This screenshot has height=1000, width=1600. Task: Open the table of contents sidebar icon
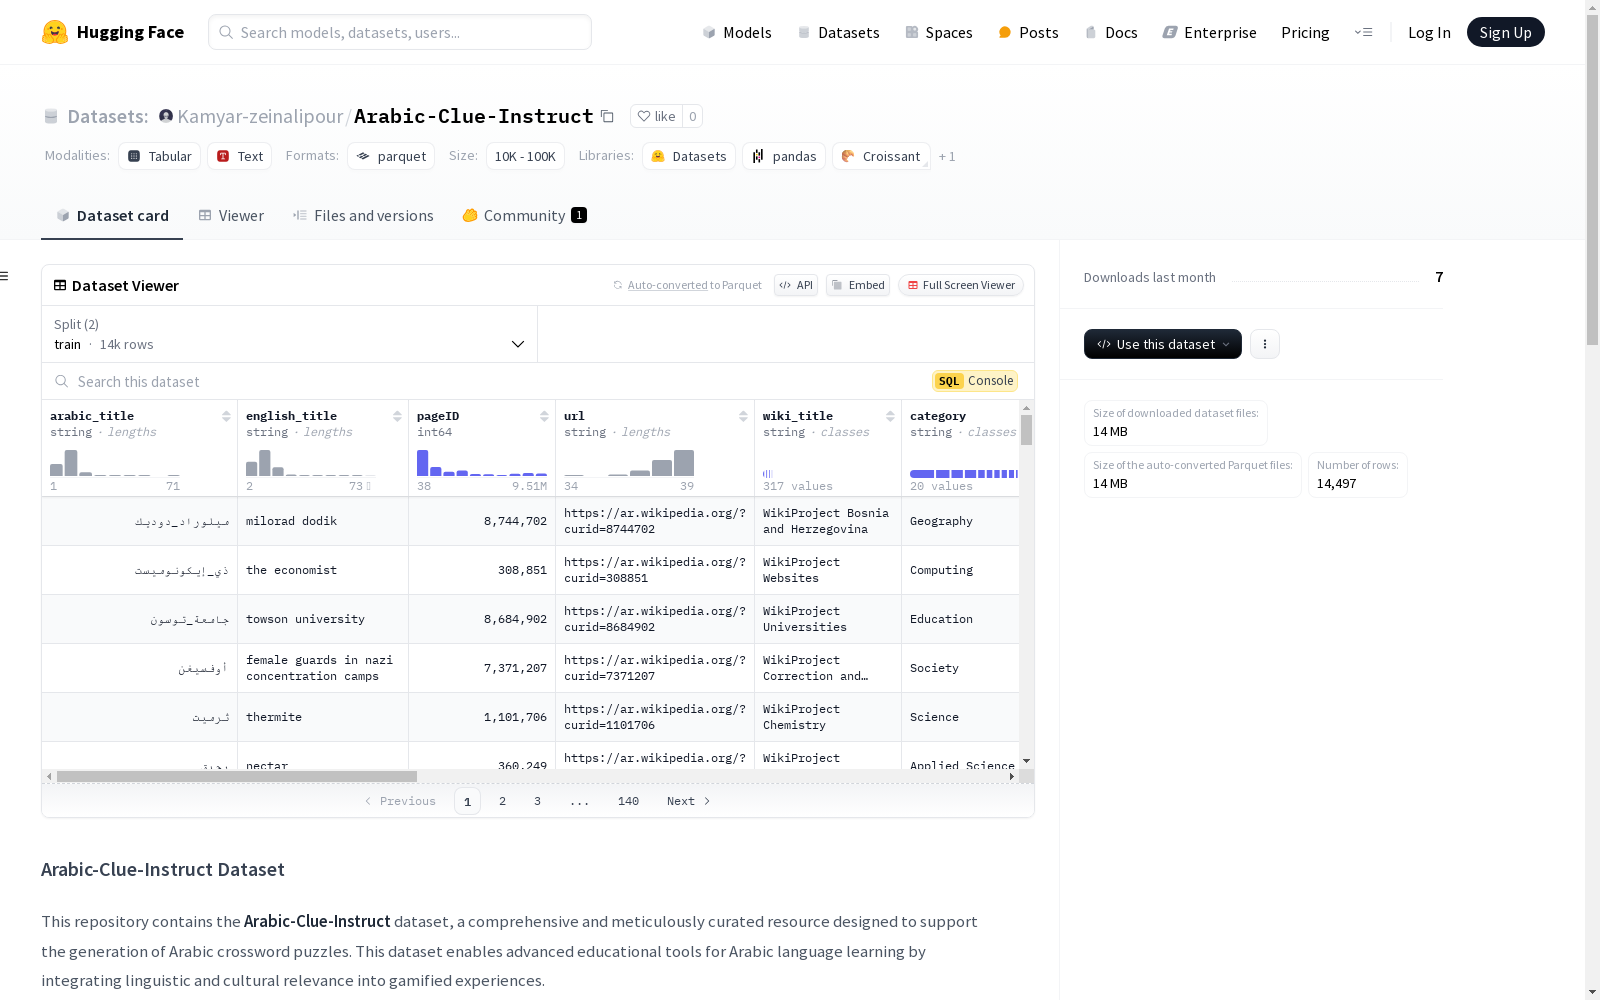pyautogui.click(x=5, y=276)
